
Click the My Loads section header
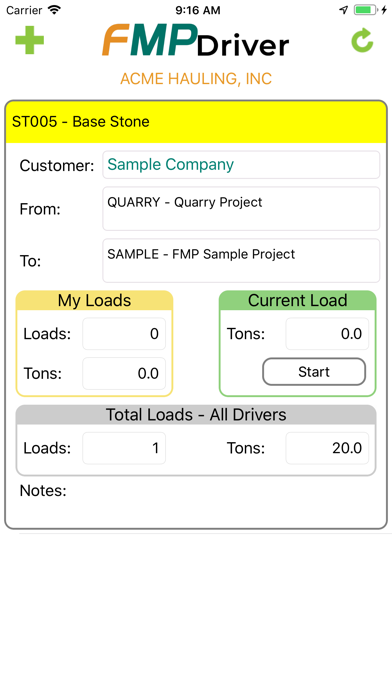(94, 301)
